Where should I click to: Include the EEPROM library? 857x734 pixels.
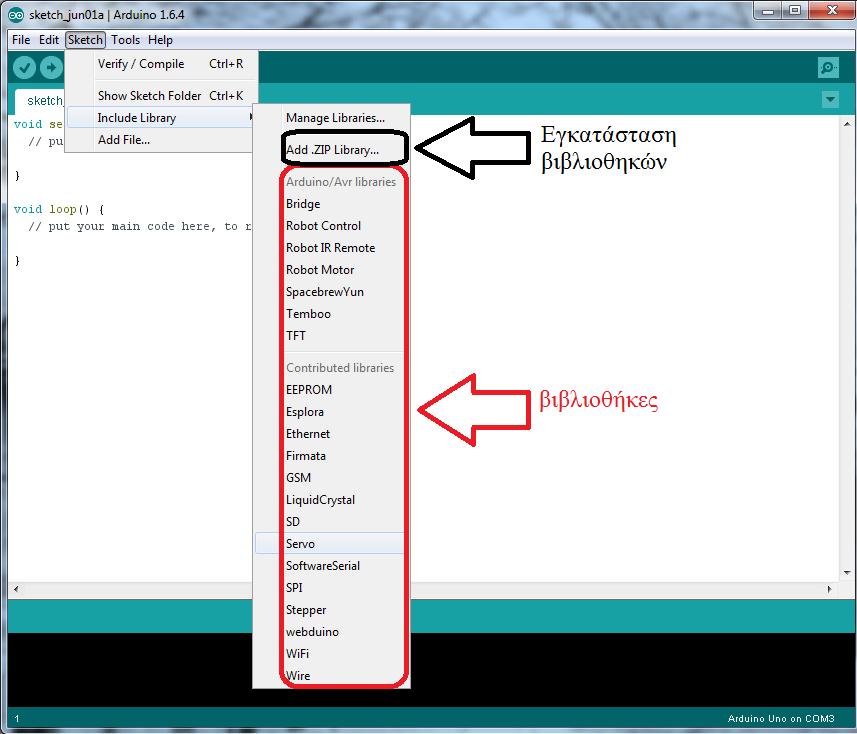coord(331,390)
